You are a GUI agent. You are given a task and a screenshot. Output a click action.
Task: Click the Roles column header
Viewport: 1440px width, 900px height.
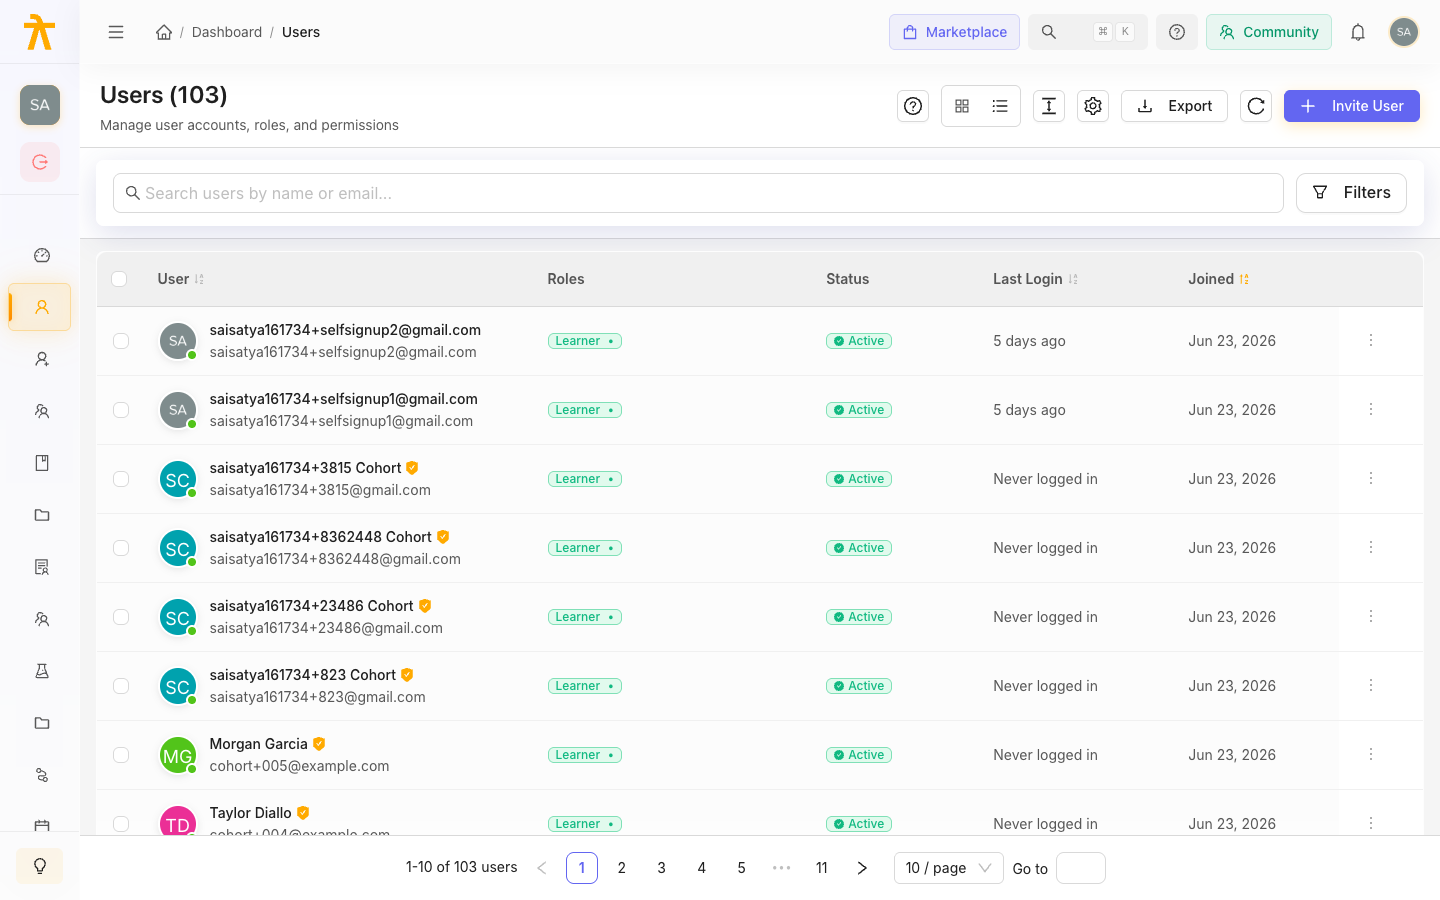[x=566, y=279]
